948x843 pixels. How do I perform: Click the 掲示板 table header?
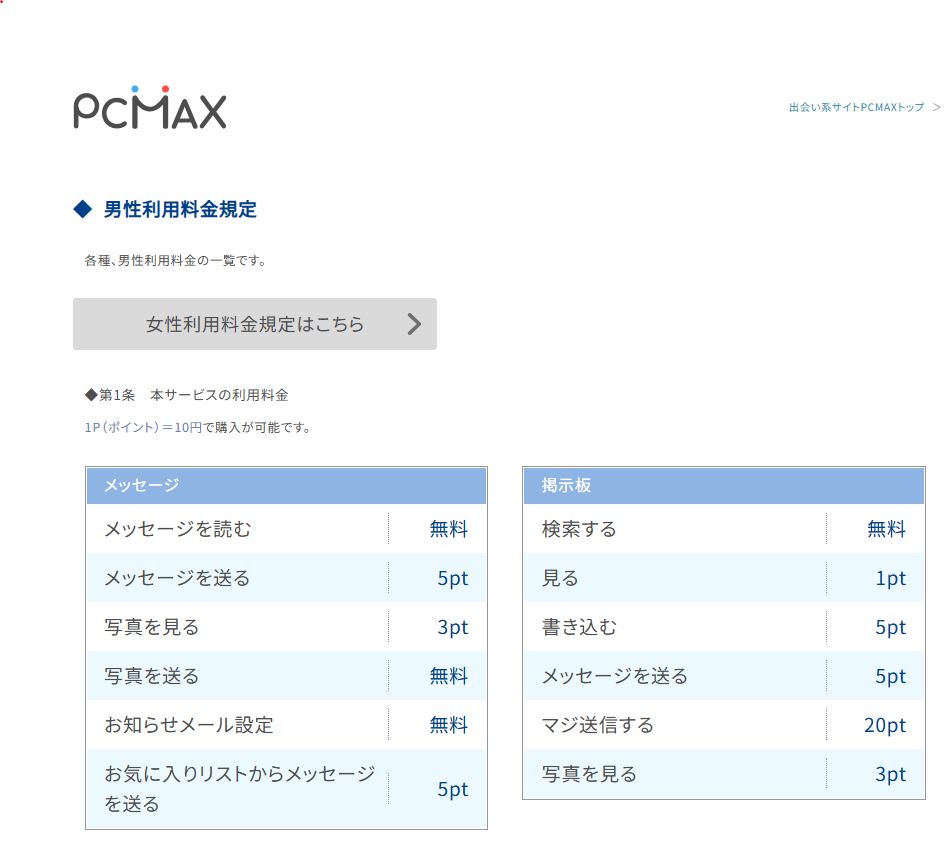point(724,486)
